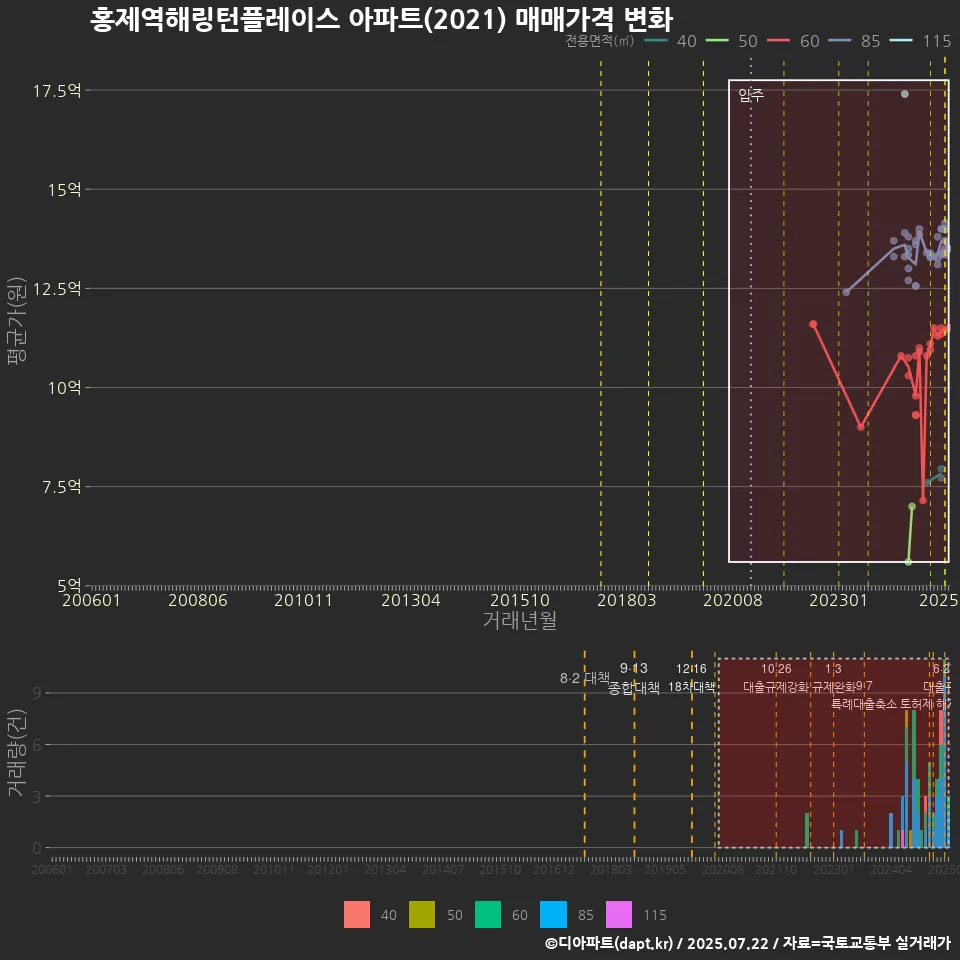The width and height of the screenshot is (960, 960).
Task: Click the blue 85㎡ swatch in bottom legend
Action: (553, 915)
